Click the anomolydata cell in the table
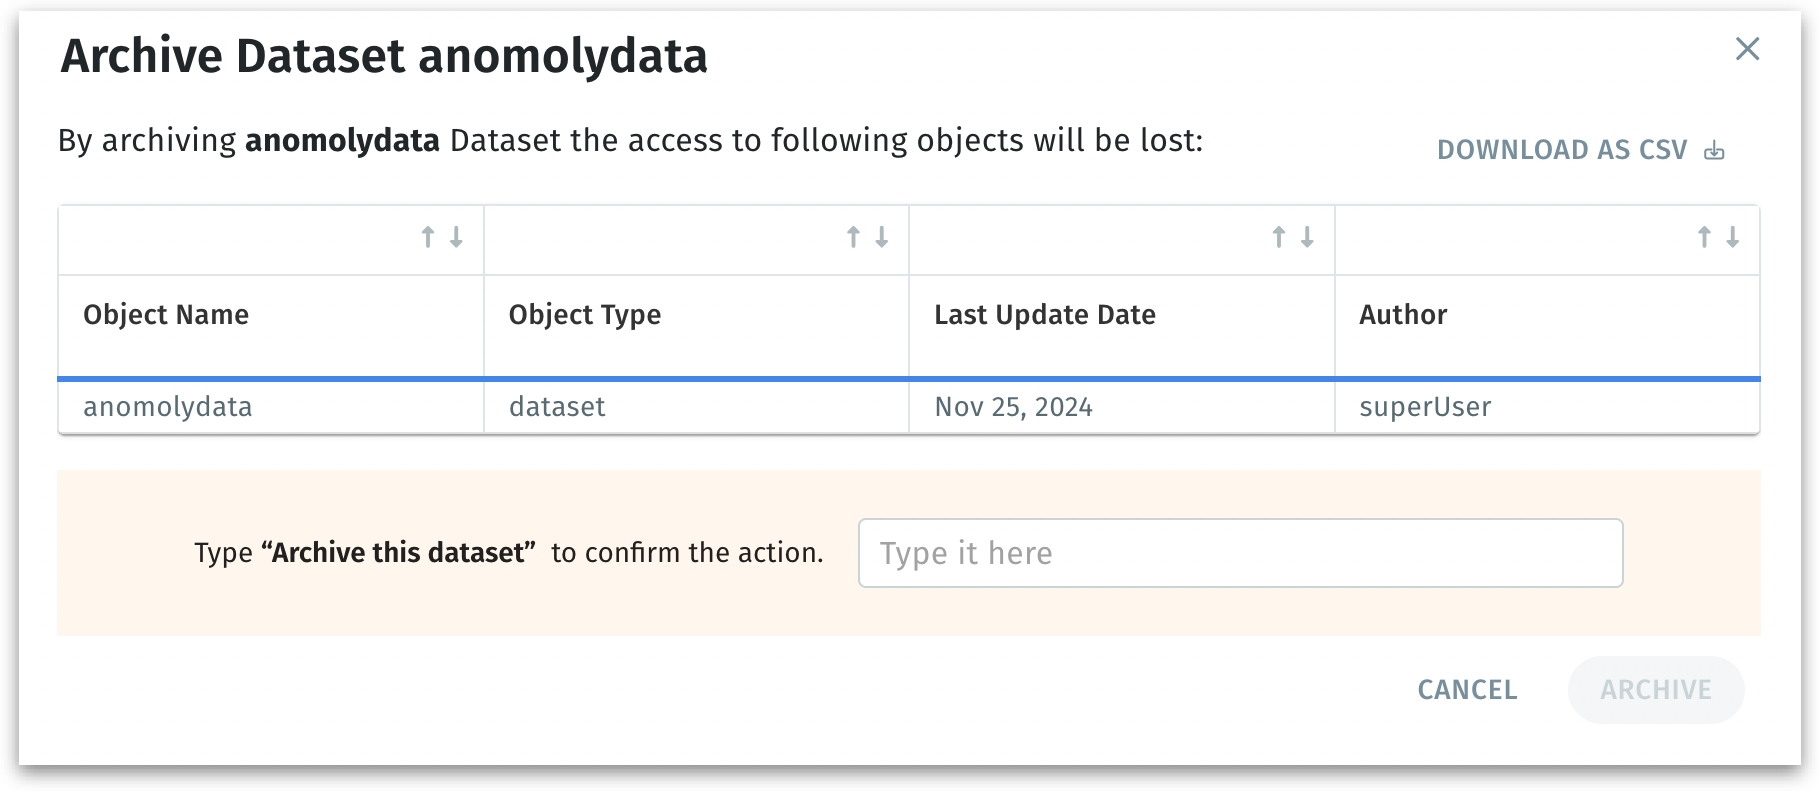This screenshot has width=1819, height=791. click(168, 407)
